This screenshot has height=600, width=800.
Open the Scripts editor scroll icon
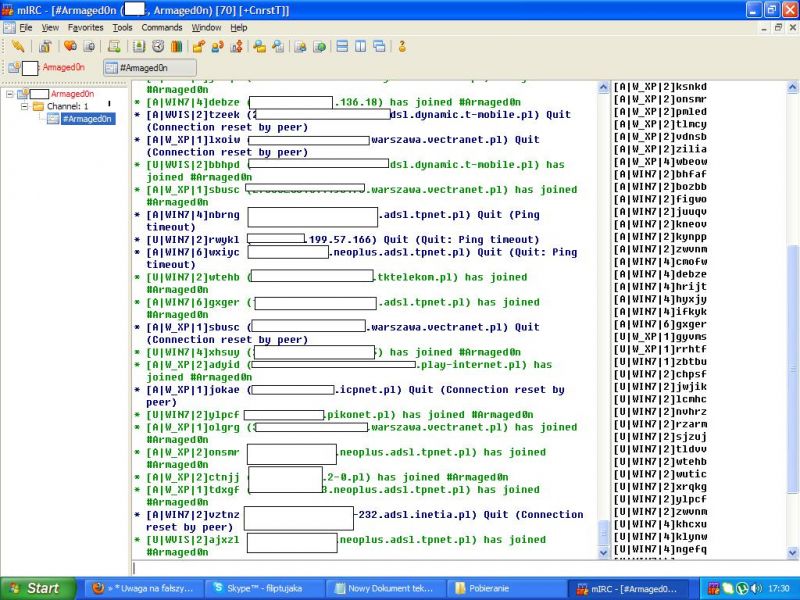coord(114,47)
